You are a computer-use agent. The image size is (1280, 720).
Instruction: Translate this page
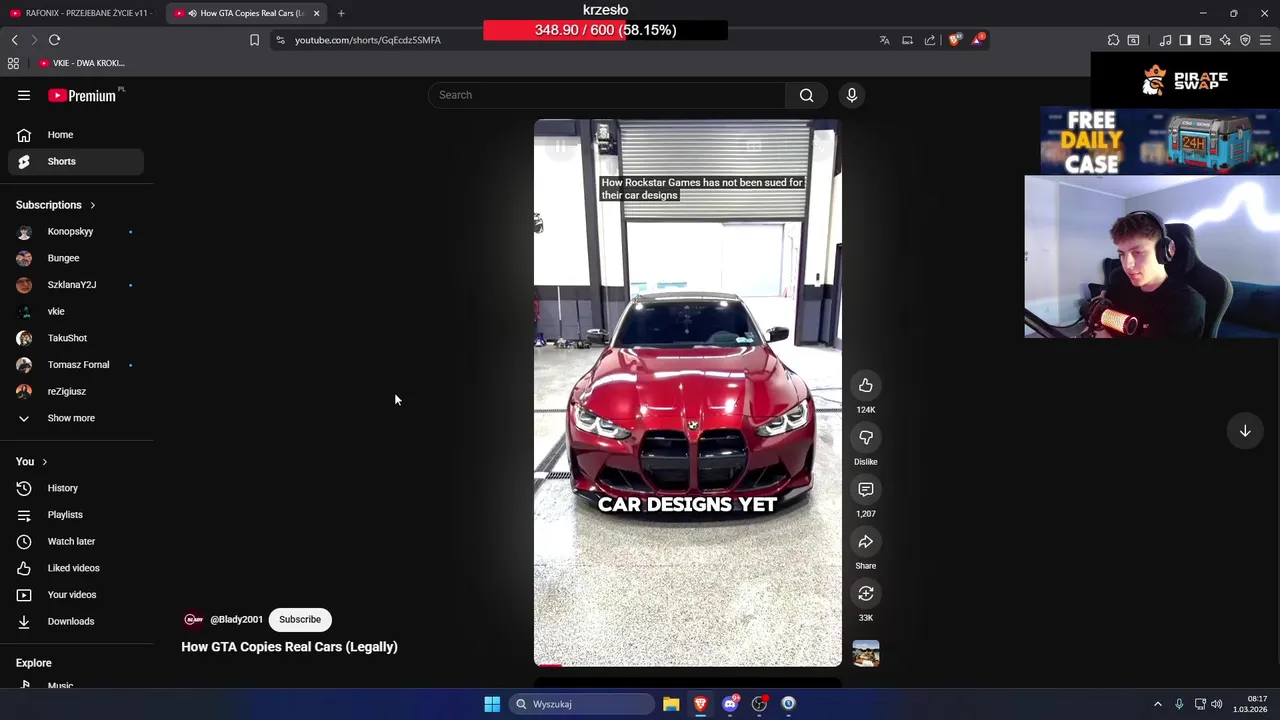884,40
